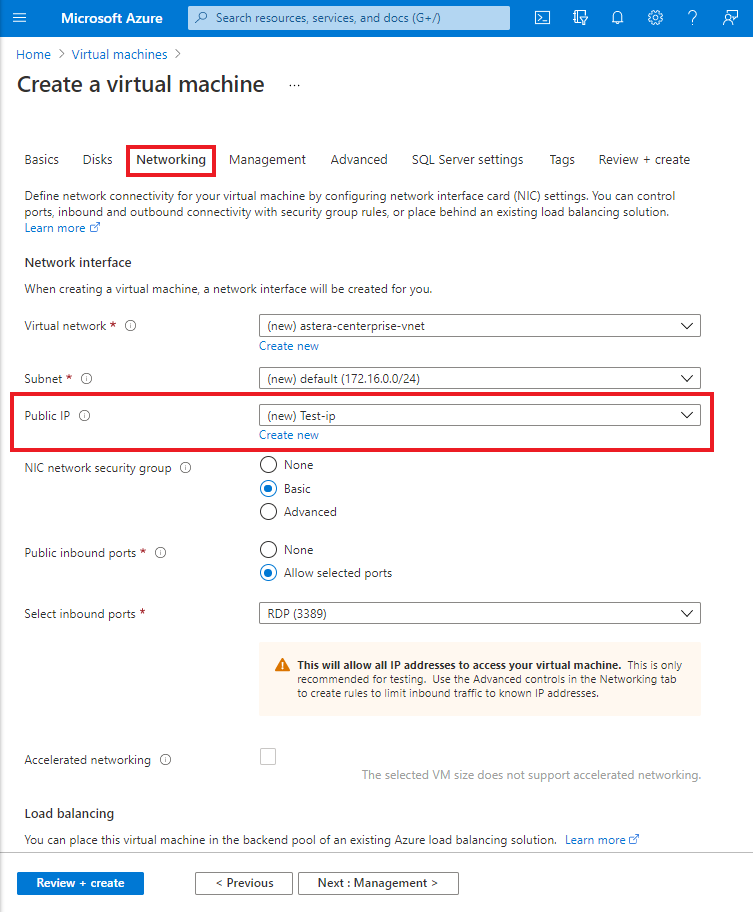Open the hamburger portal menu

19,18
